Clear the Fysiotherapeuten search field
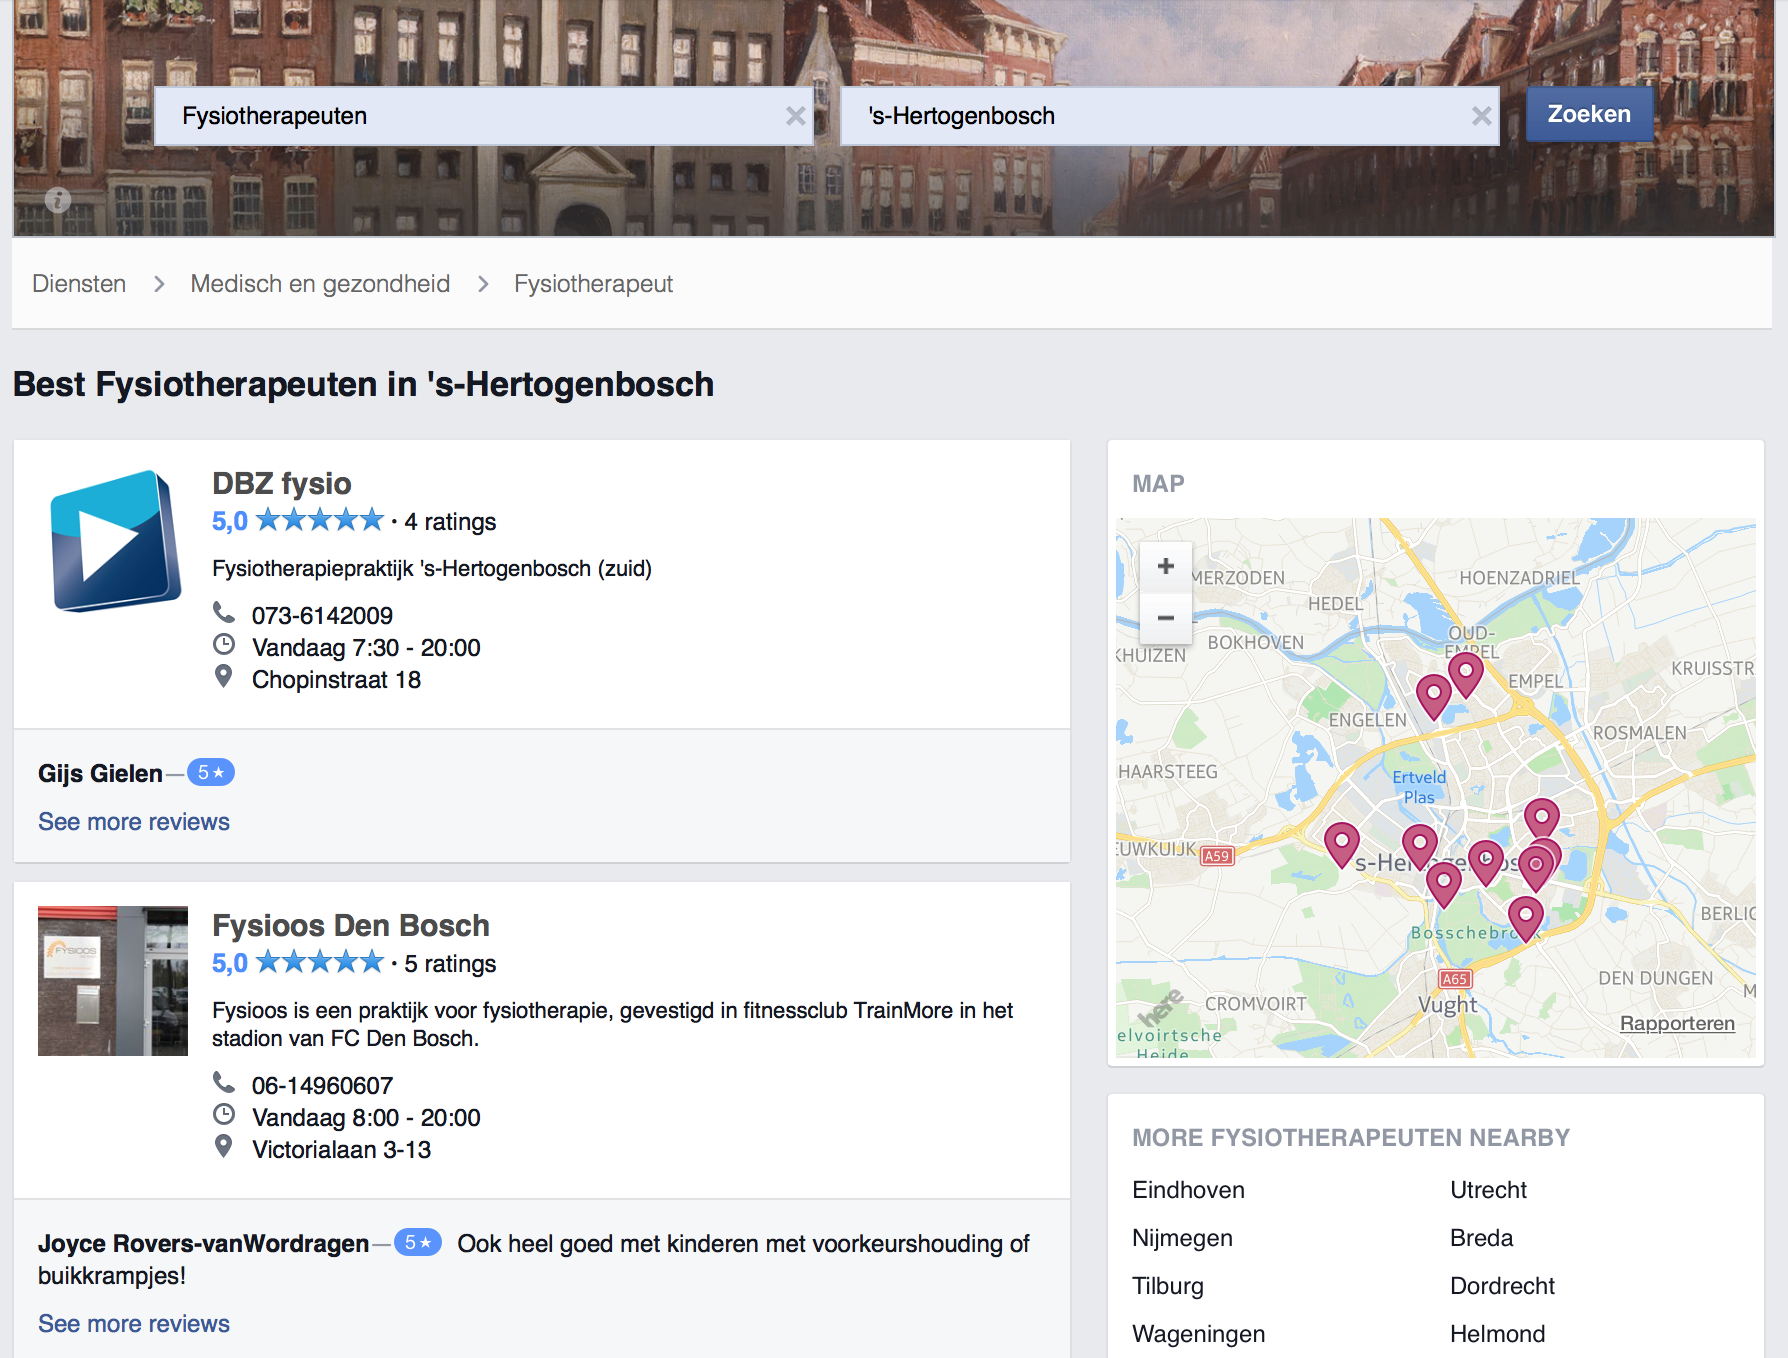The width and height of the screenshot is (1788, 1358). 795,116
